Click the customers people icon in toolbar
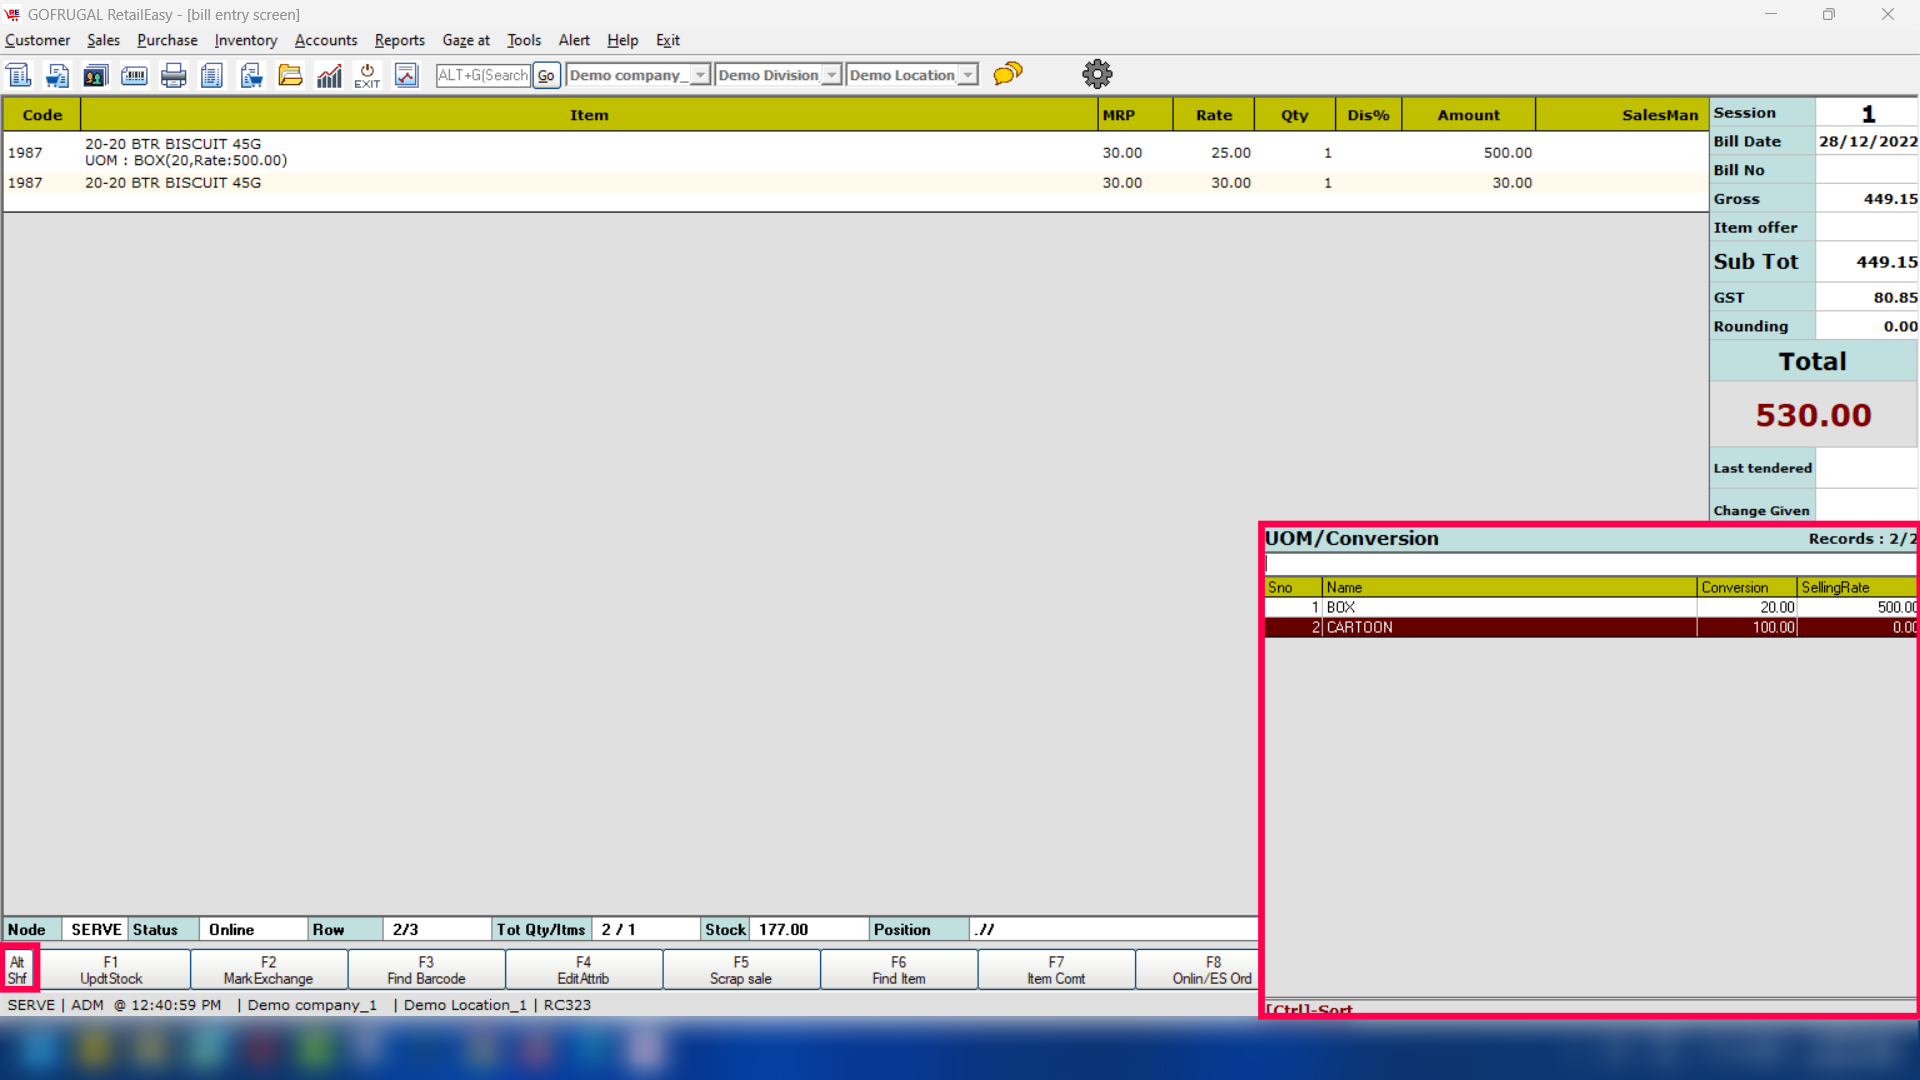This screenshot has width=1920, height=1080. (x=95, y=75)
